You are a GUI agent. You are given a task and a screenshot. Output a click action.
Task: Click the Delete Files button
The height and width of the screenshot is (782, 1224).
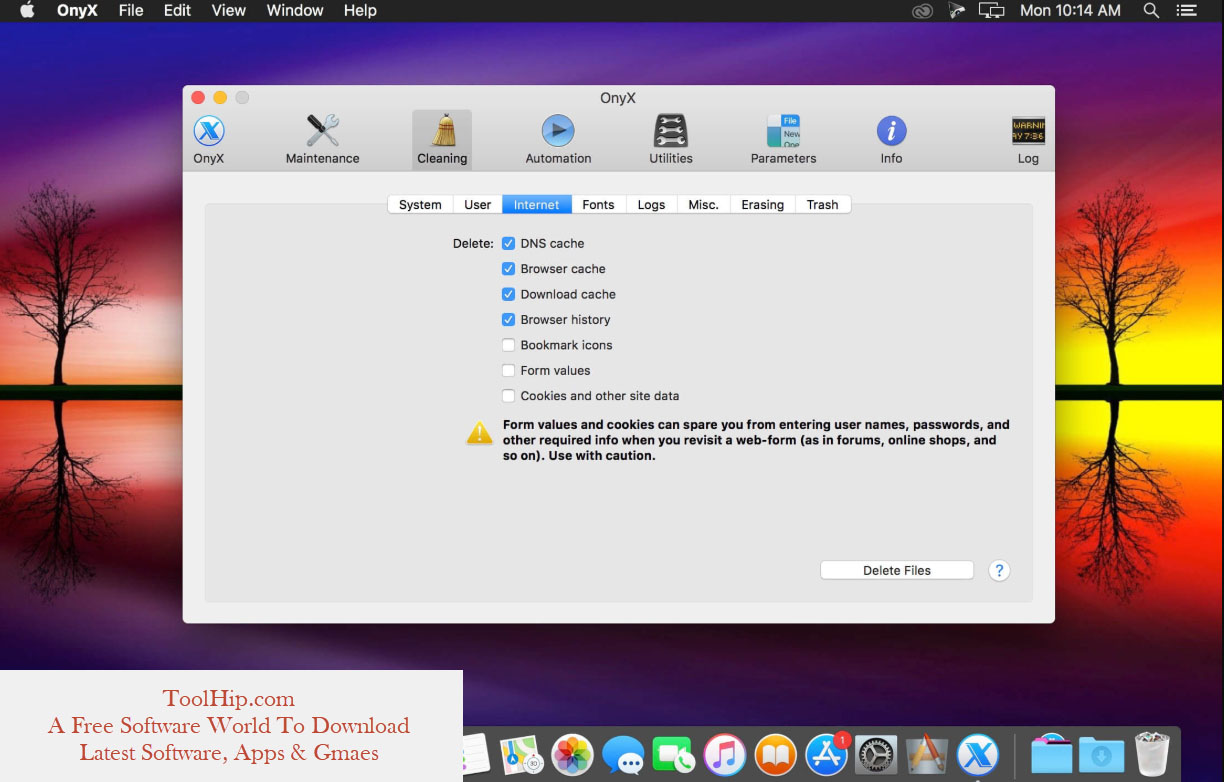click(897, 570)
